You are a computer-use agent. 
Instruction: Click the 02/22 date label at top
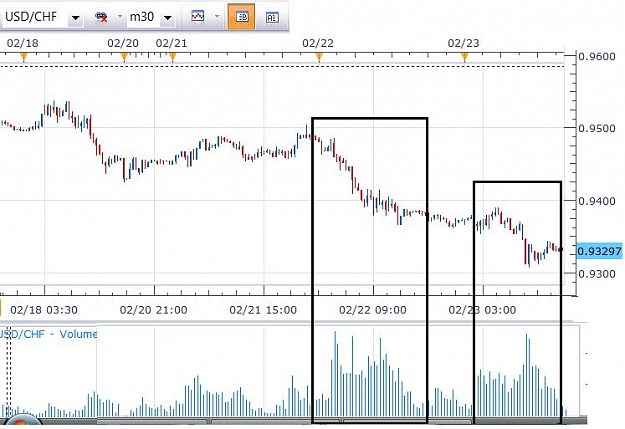[318, 43]
